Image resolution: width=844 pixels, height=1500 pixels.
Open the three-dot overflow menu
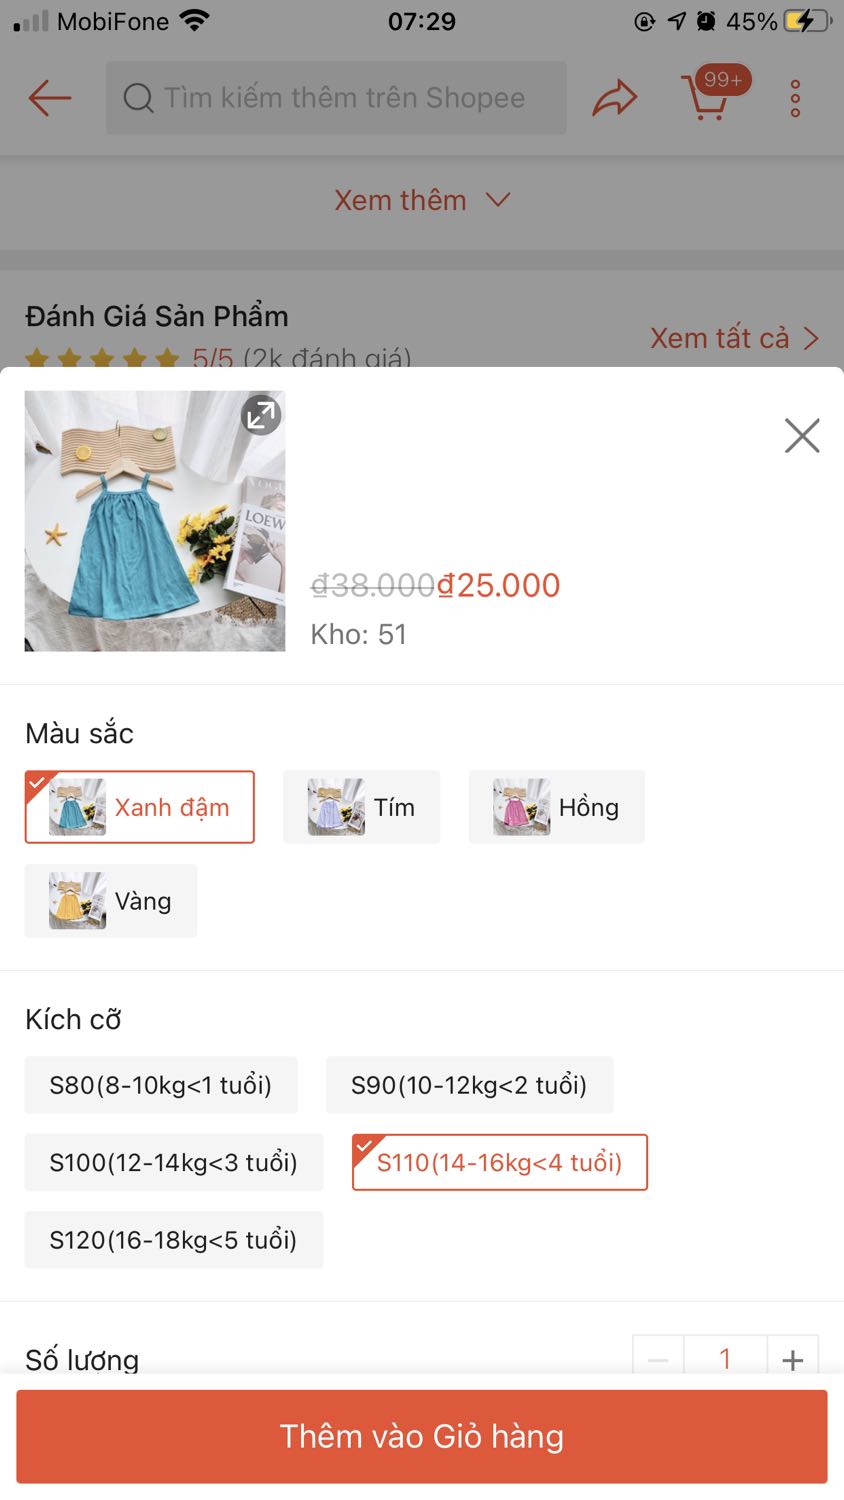coord(793,97)
